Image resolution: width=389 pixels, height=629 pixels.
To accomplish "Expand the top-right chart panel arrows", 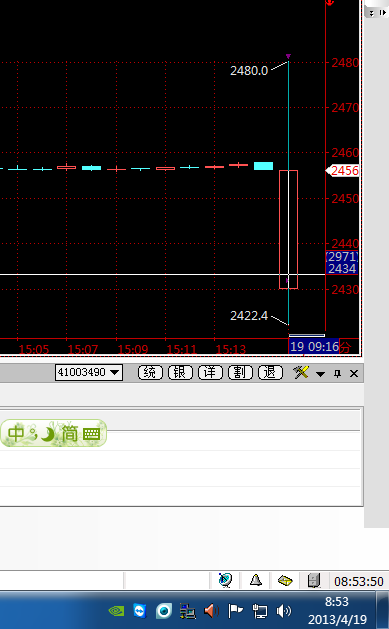I will pyautogui.click(x=376, y=12).
